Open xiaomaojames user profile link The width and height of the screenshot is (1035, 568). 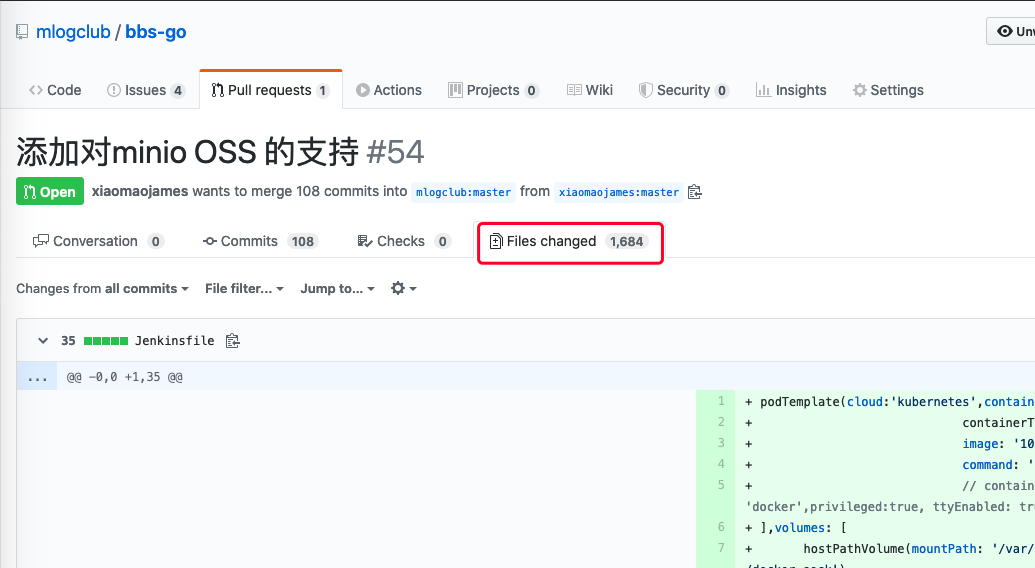[x=140, y=191]
